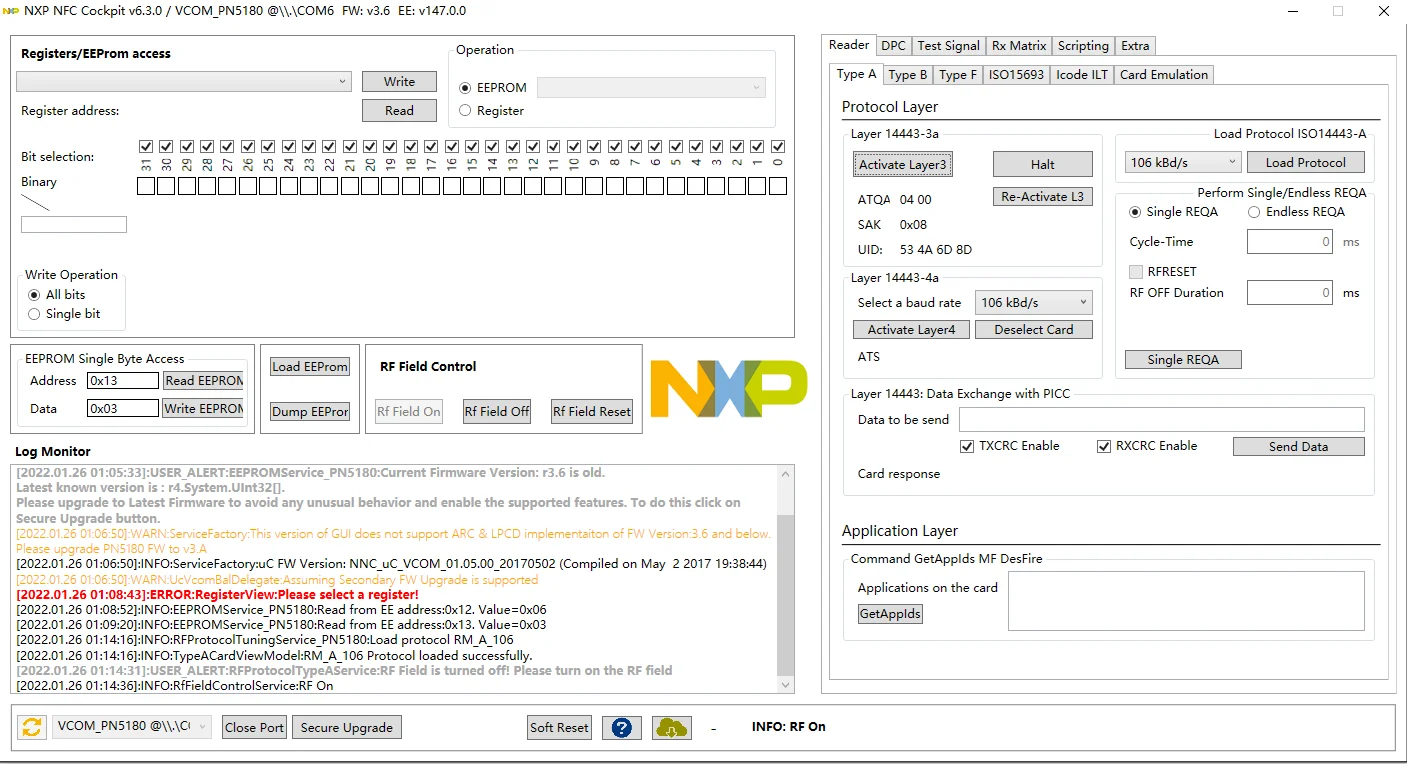Toggle bit 31 selection checkbox
The width and height of the screenshot is (1407, 764).
(x=146, y=147)
